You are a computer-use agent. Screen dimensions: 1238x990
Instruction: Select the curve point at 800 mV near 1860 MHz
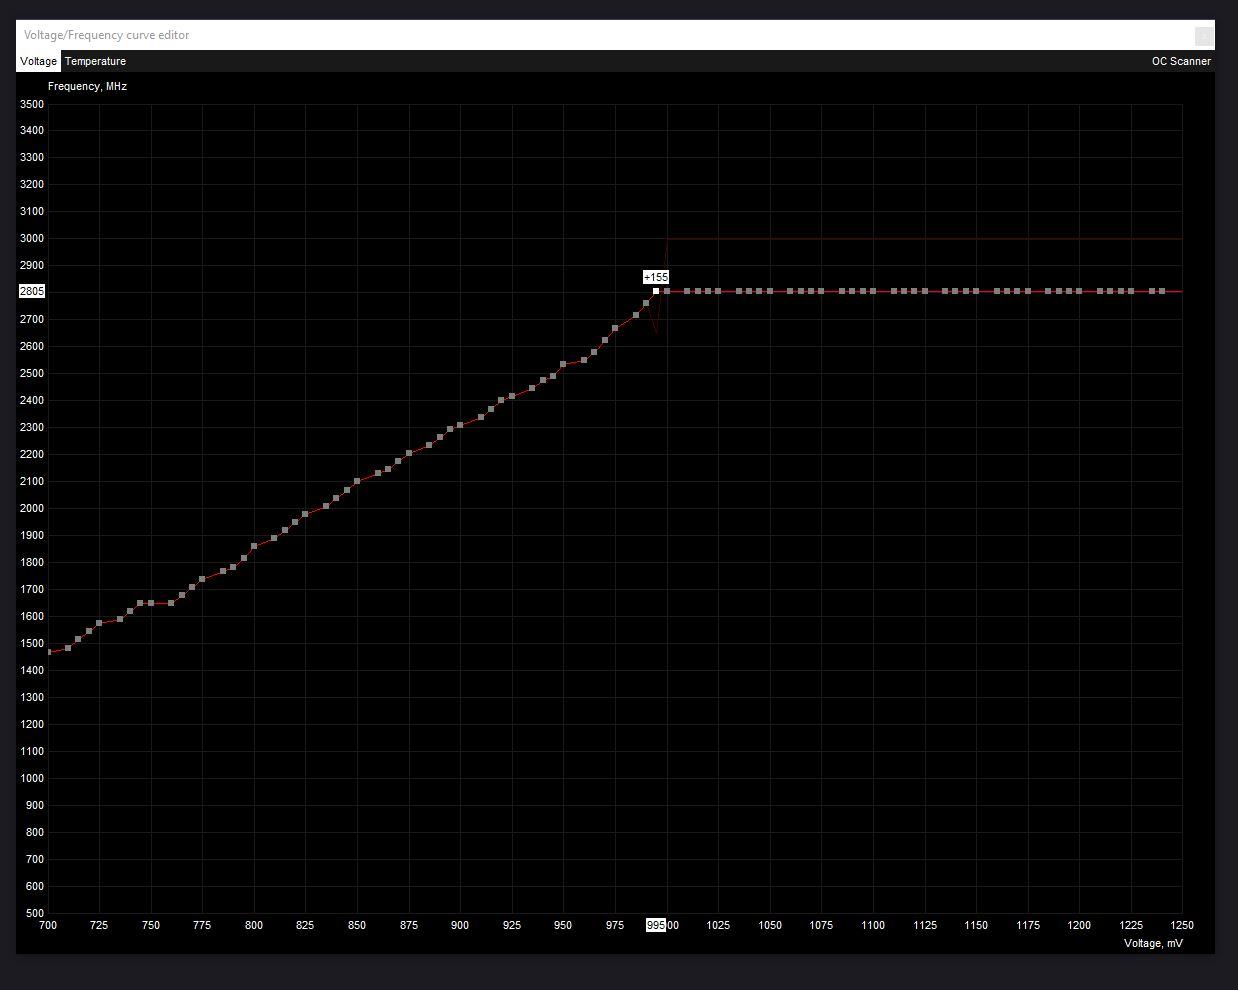pos(254,546)
